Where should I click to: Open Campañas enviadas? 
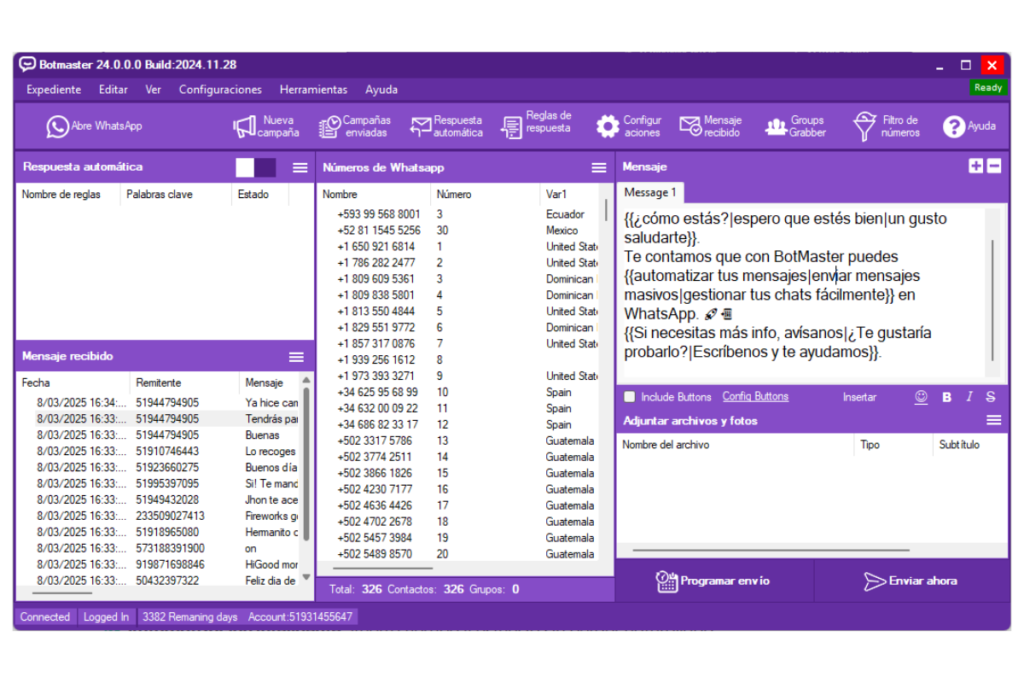click(355, 126)
